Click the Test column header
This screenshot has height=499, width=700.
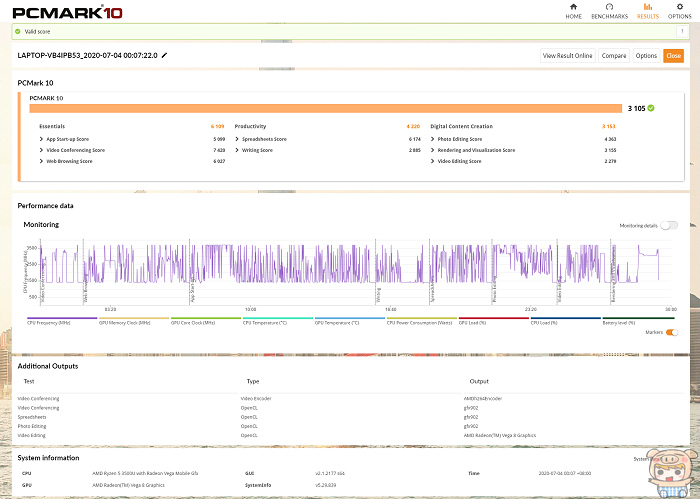pyautogui.click(x=29, y=381)
